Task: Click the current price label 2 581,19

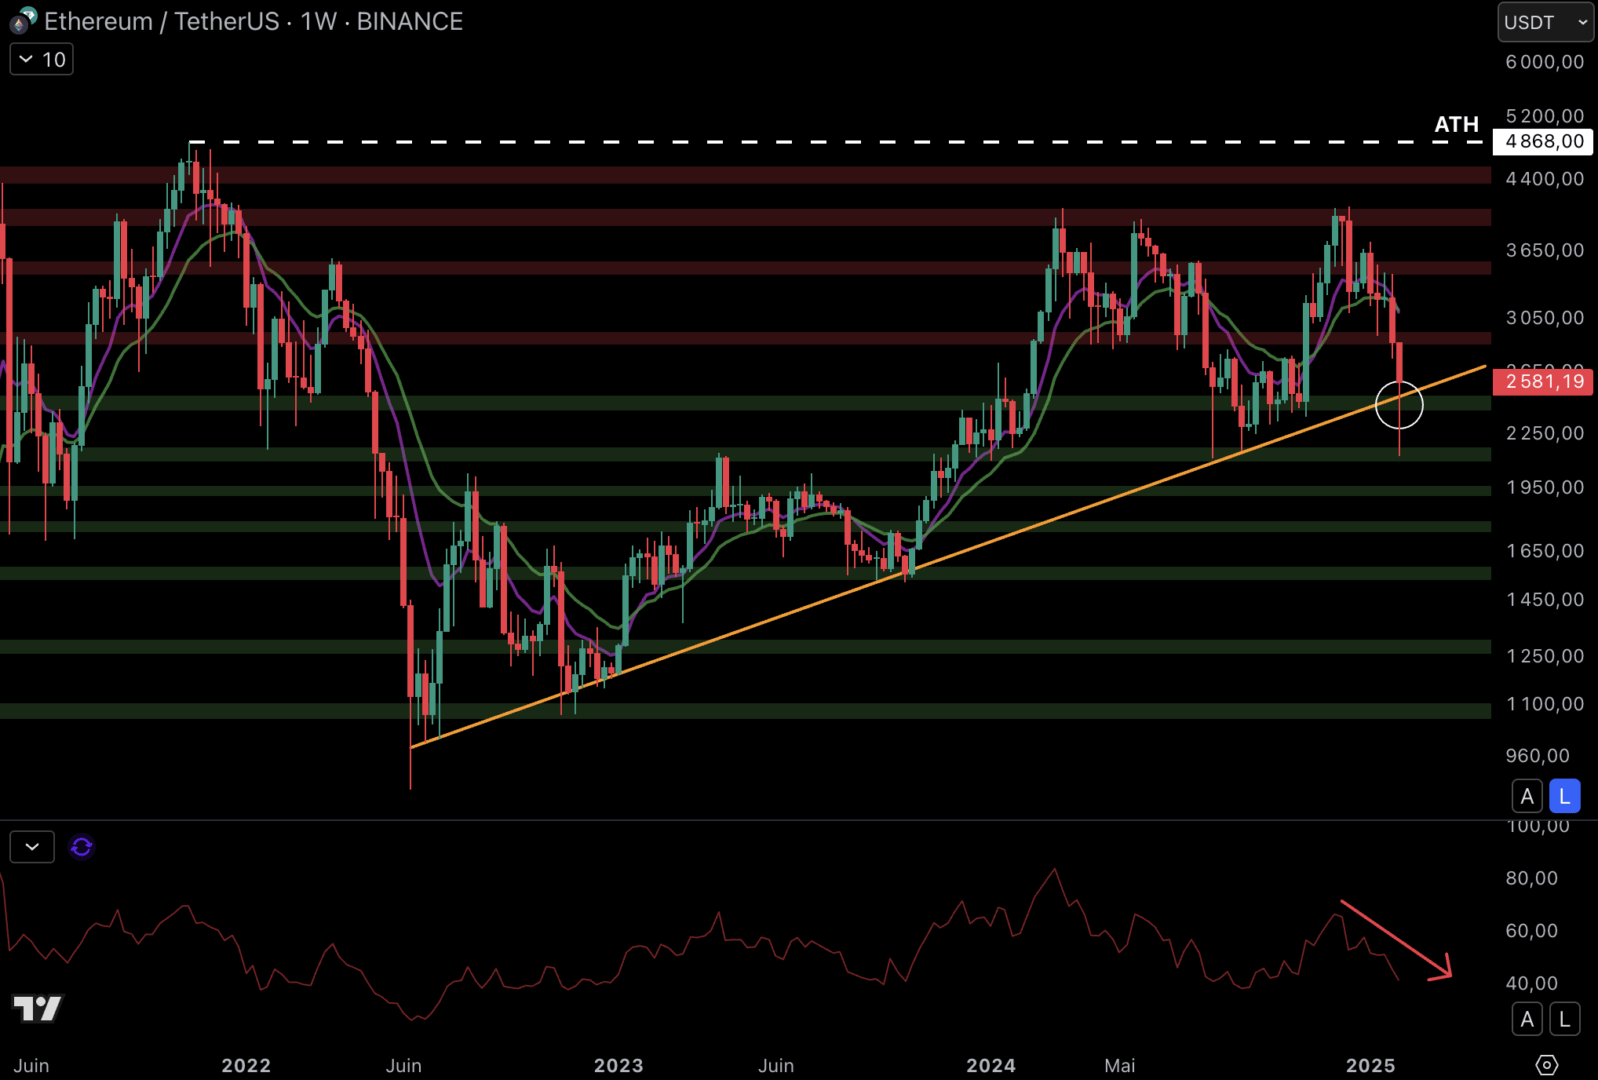Action: 1543,381
